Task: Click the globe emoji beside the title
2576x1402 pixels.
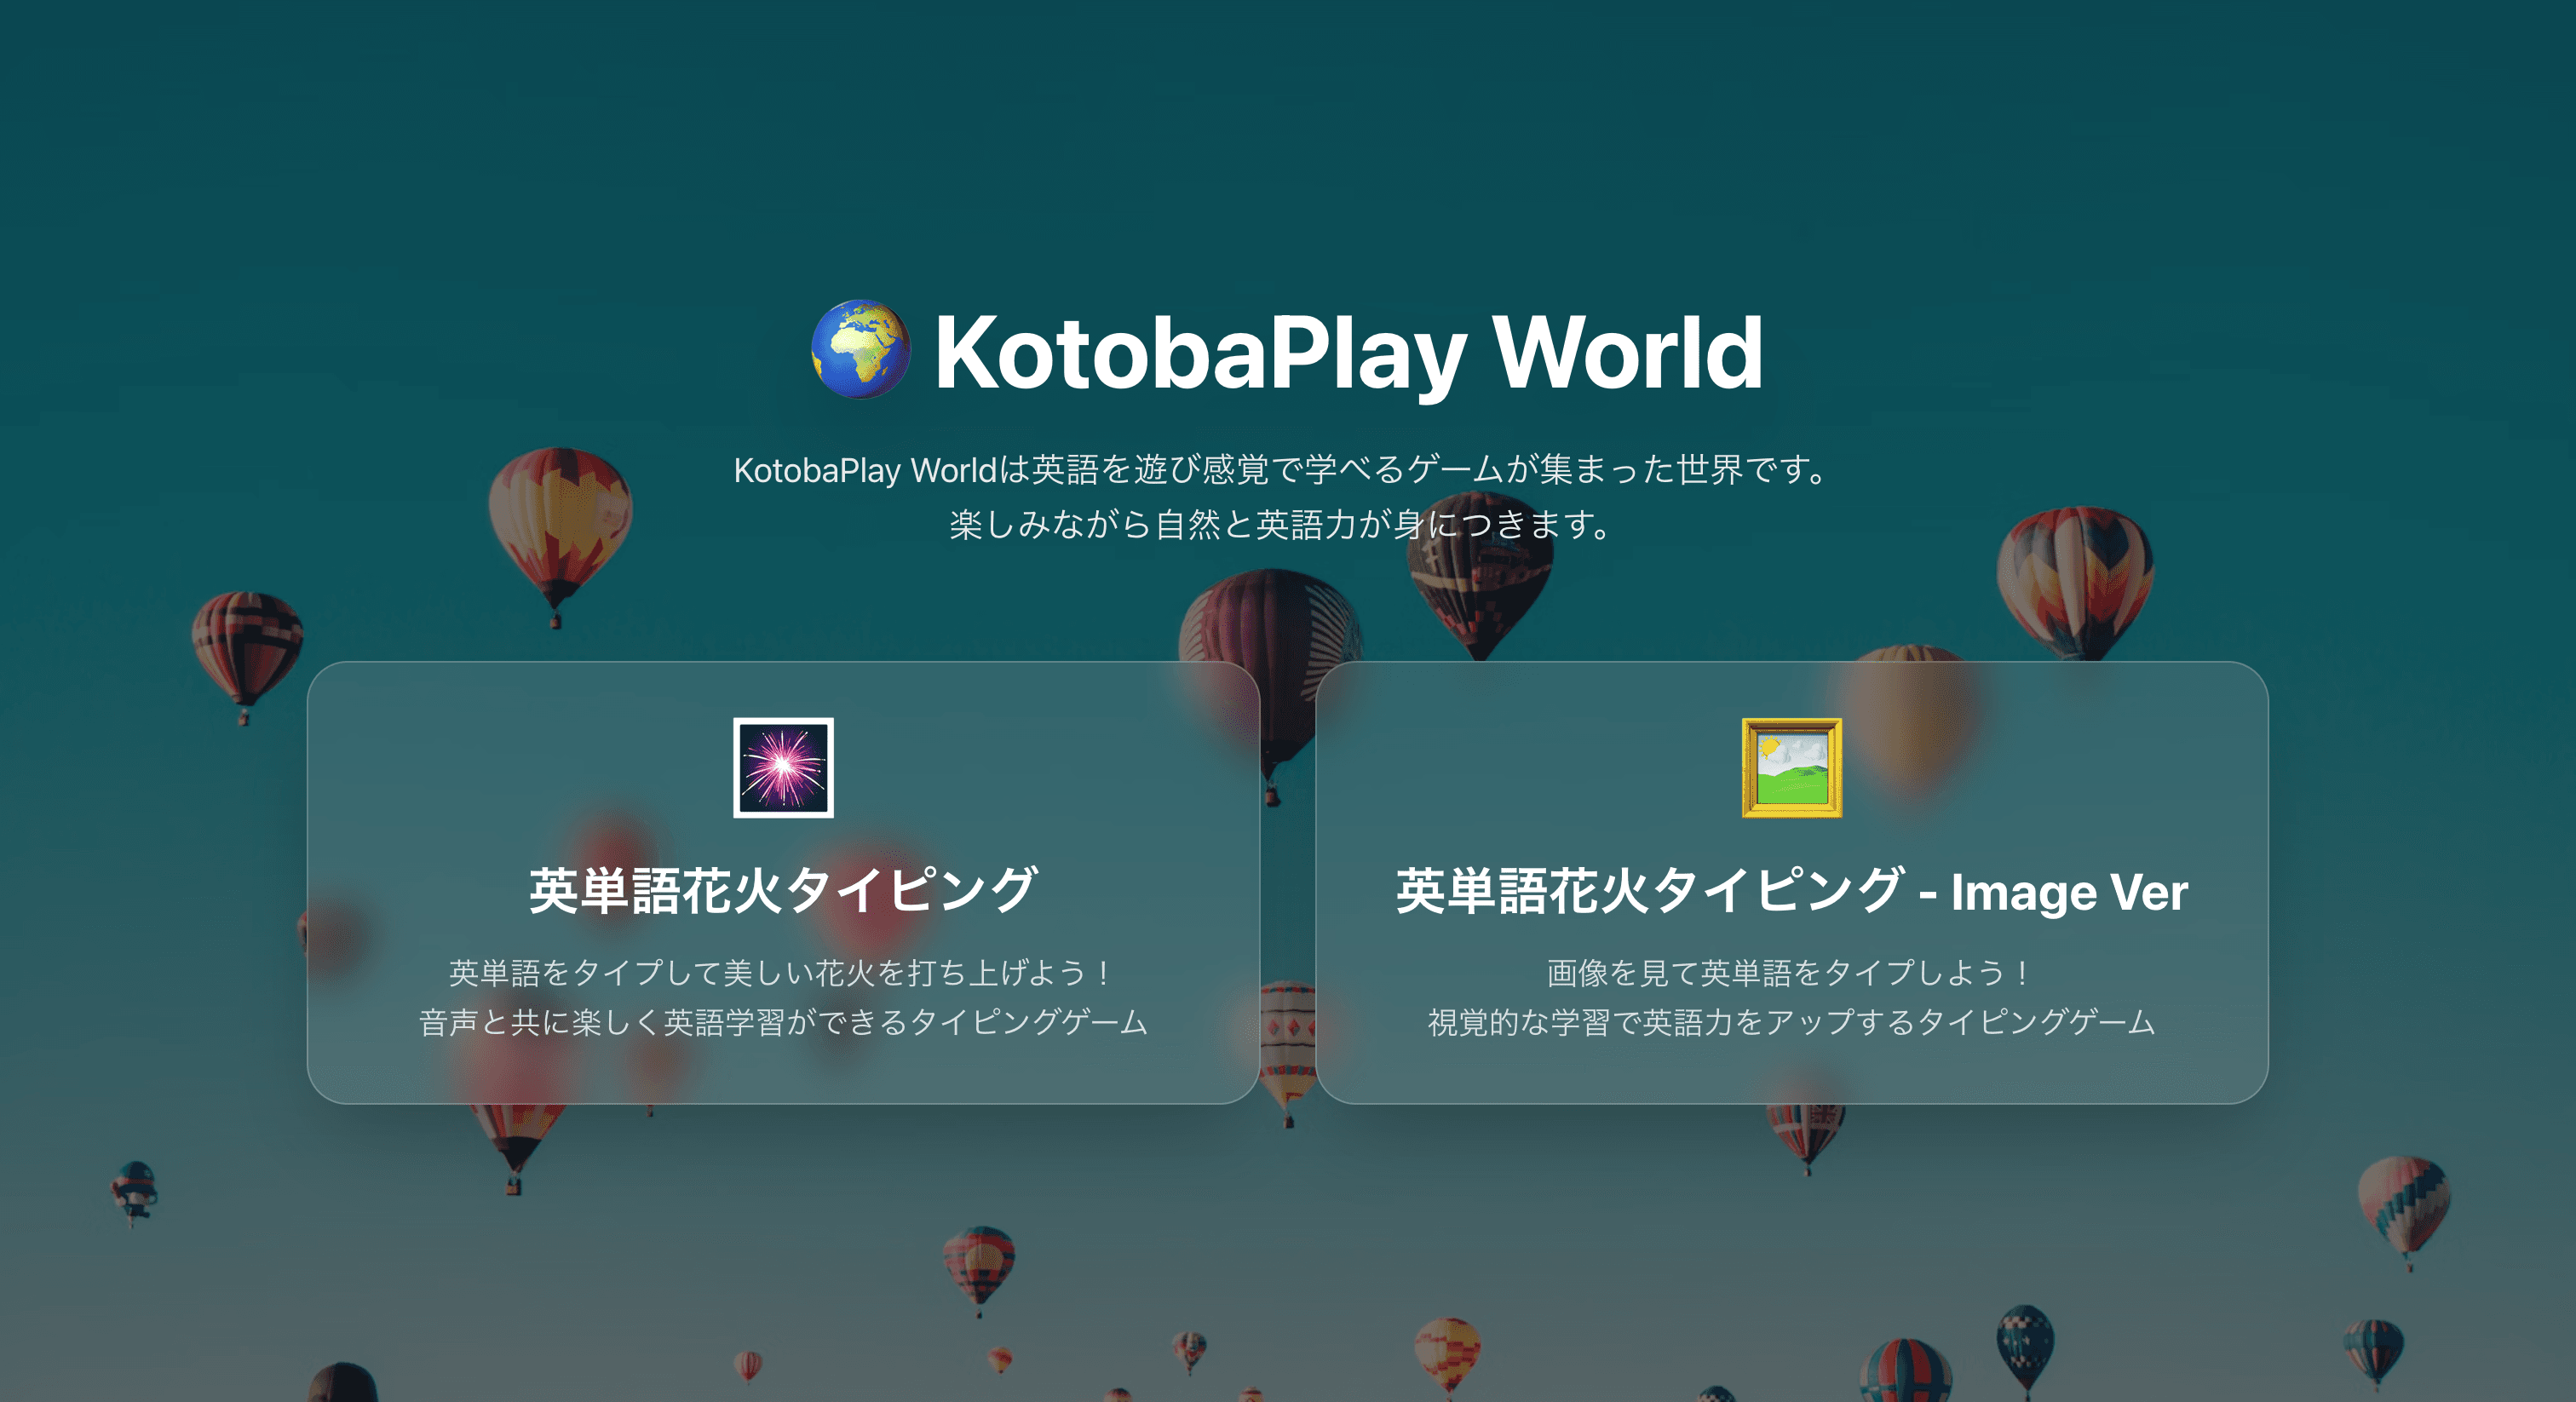Action: coord(860,350)
